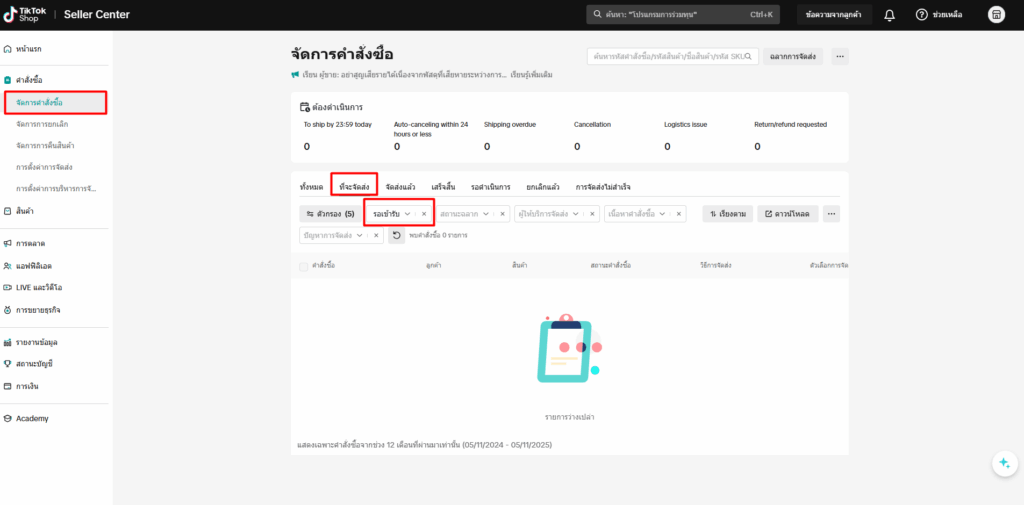1024x505 pixels.
Task: Click the ฉลากการจัดส่ง button
Action: [793, 56]
